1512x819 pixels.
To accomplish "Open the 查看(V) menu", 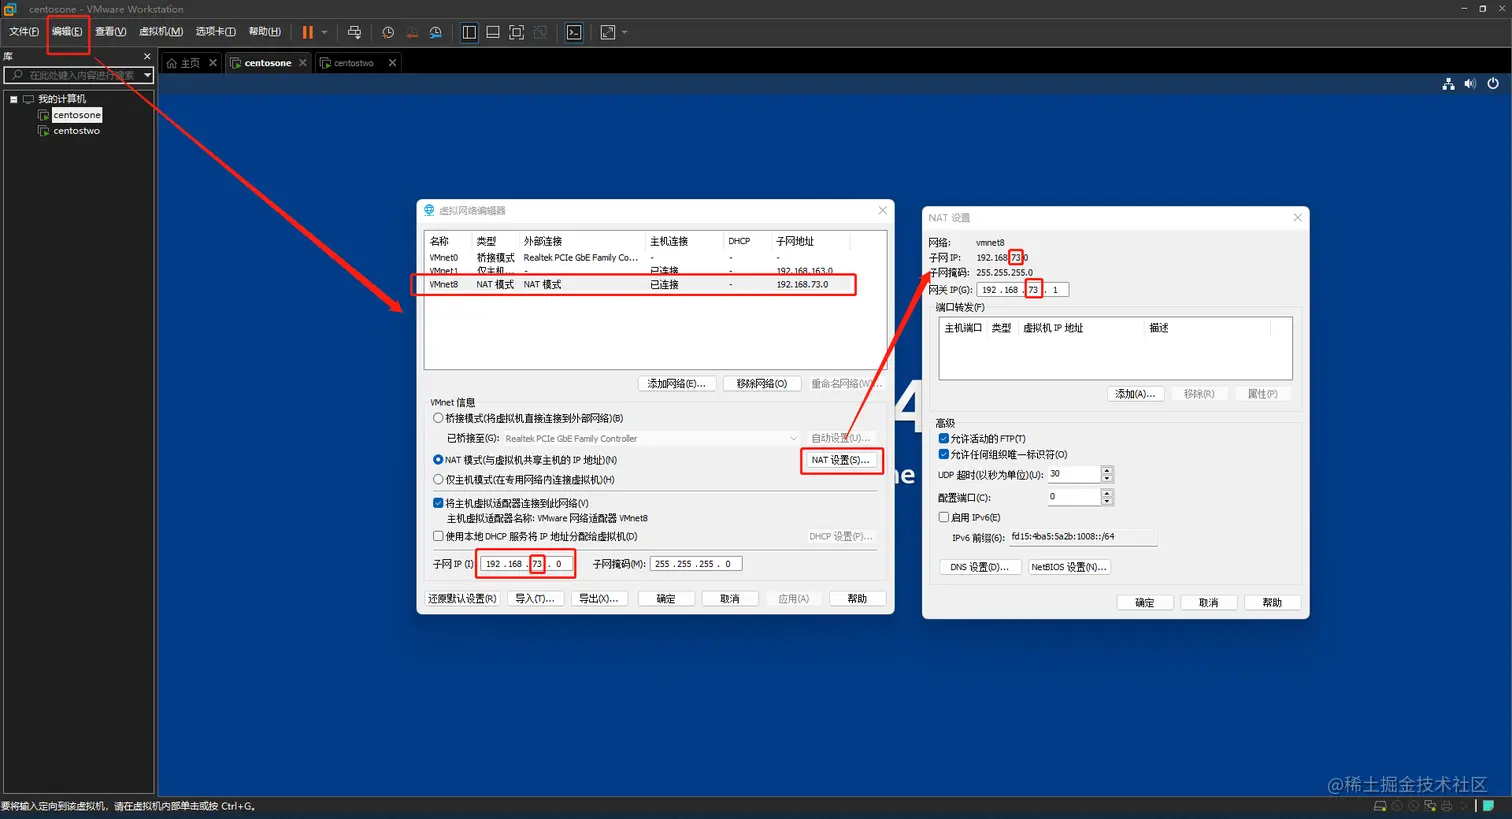I will click(110, 32).
